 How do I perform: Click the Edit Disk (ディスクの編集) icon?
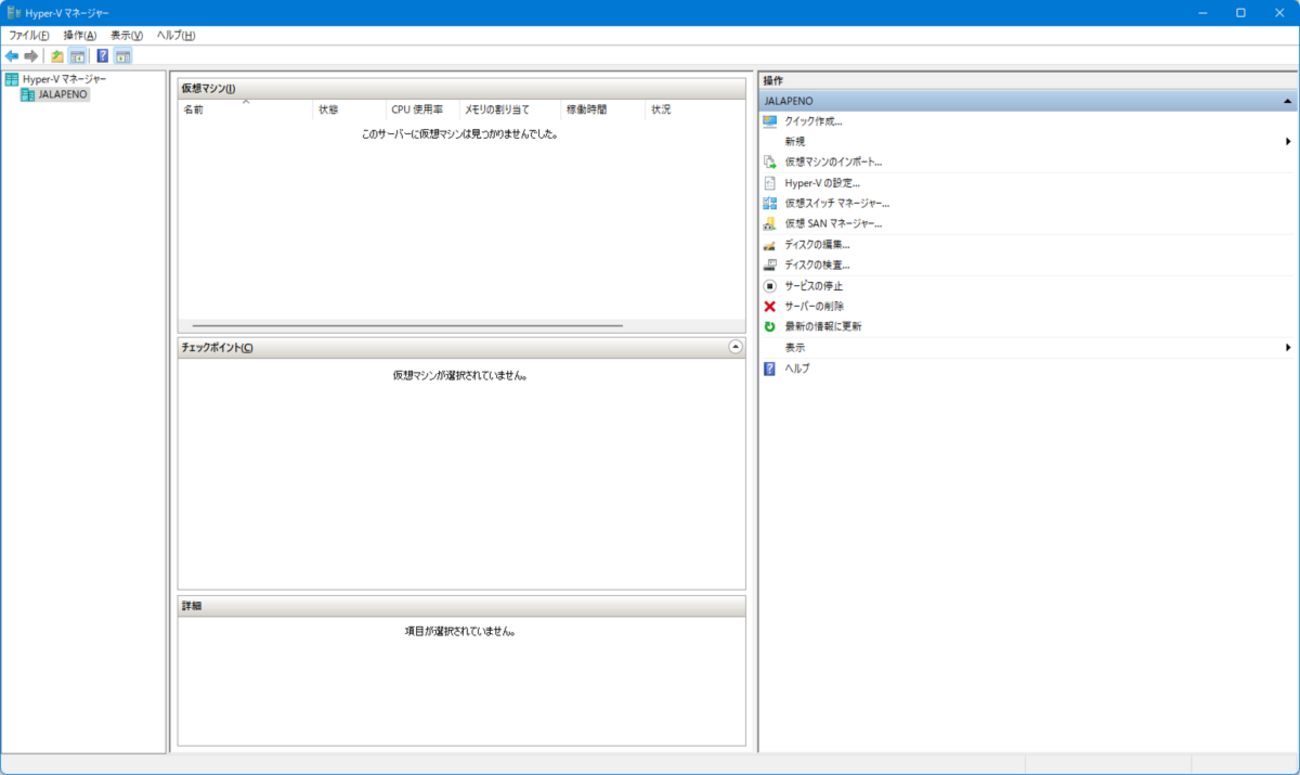pos(769,245)
